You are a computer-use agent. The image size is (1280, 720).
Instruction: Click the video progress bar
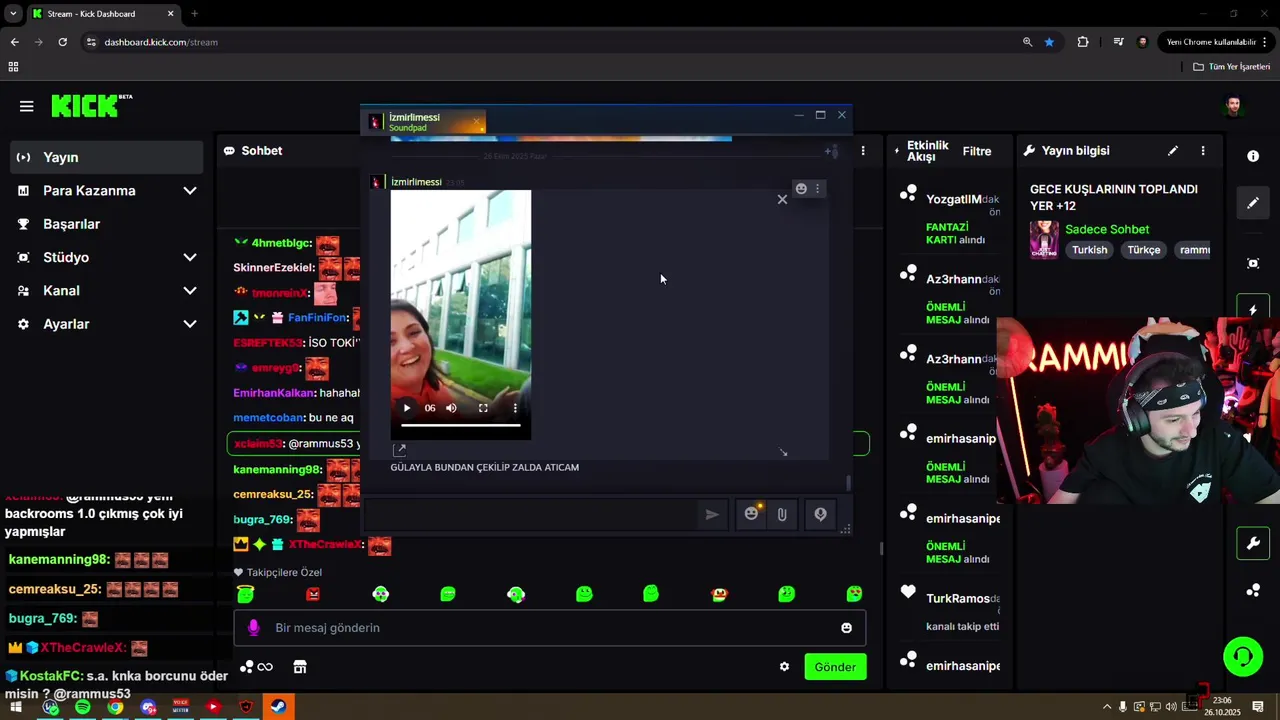pos(461,425)
